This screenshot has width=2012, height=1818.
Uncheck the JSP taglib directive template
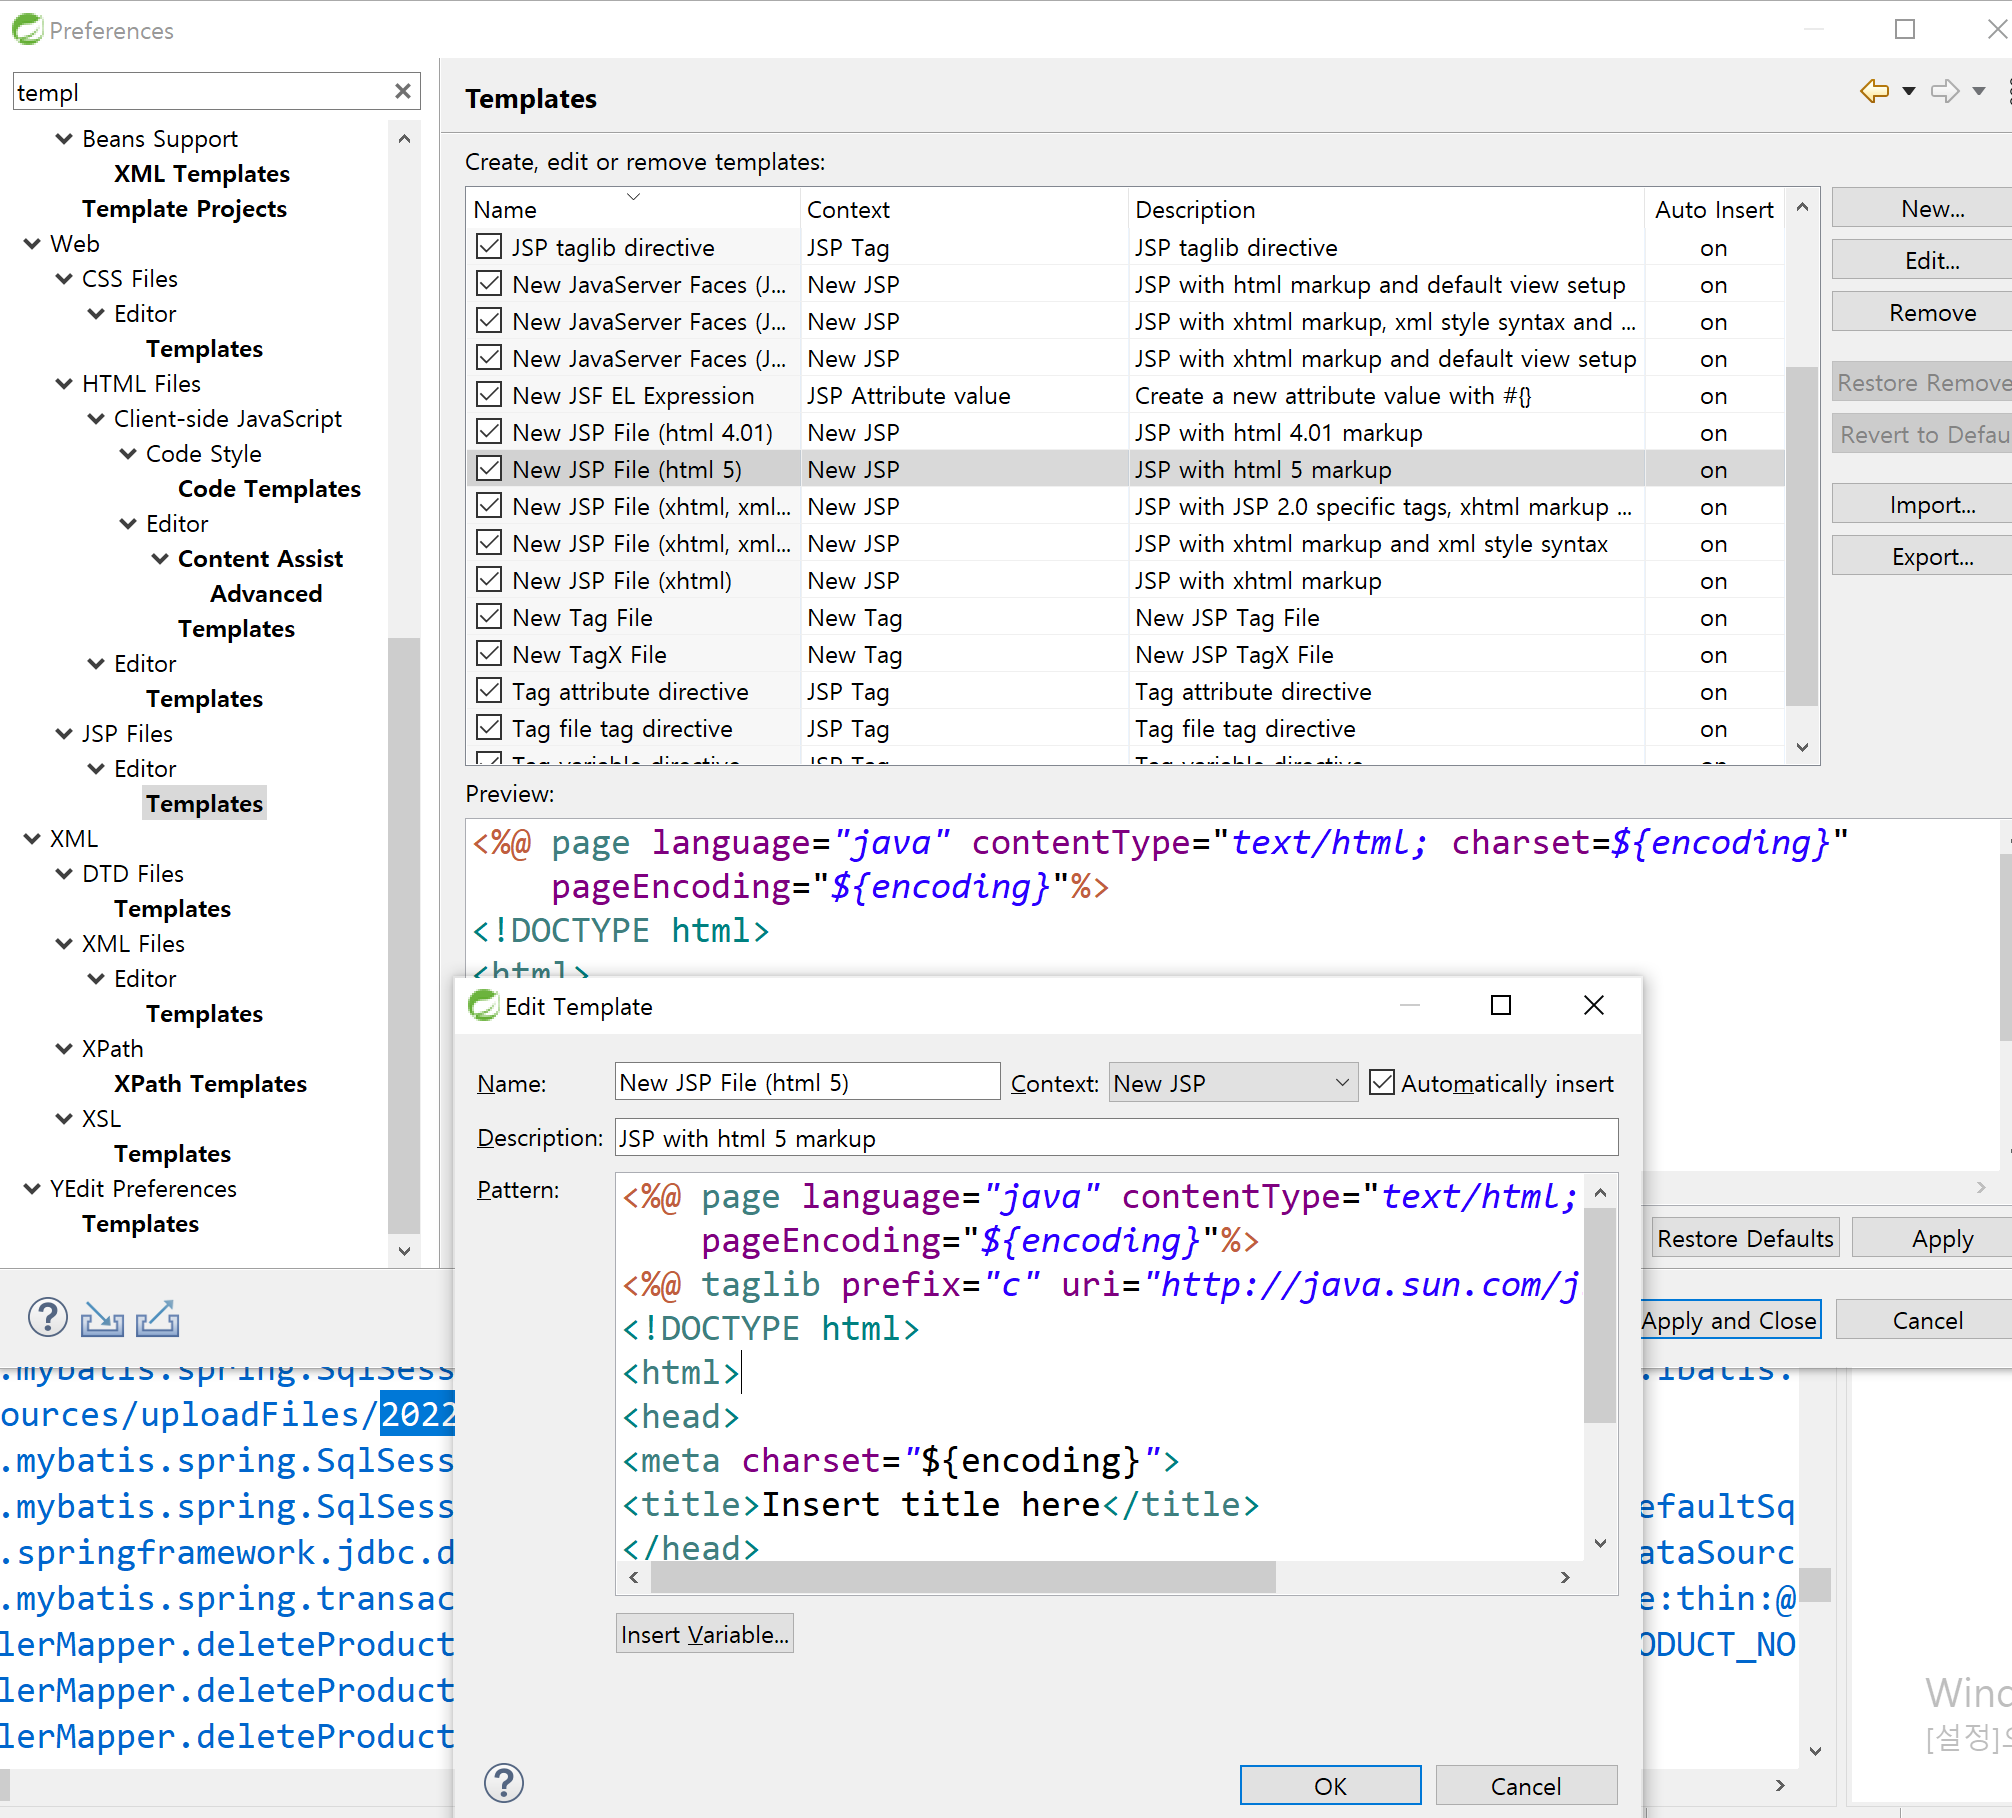tap(489, 247)
